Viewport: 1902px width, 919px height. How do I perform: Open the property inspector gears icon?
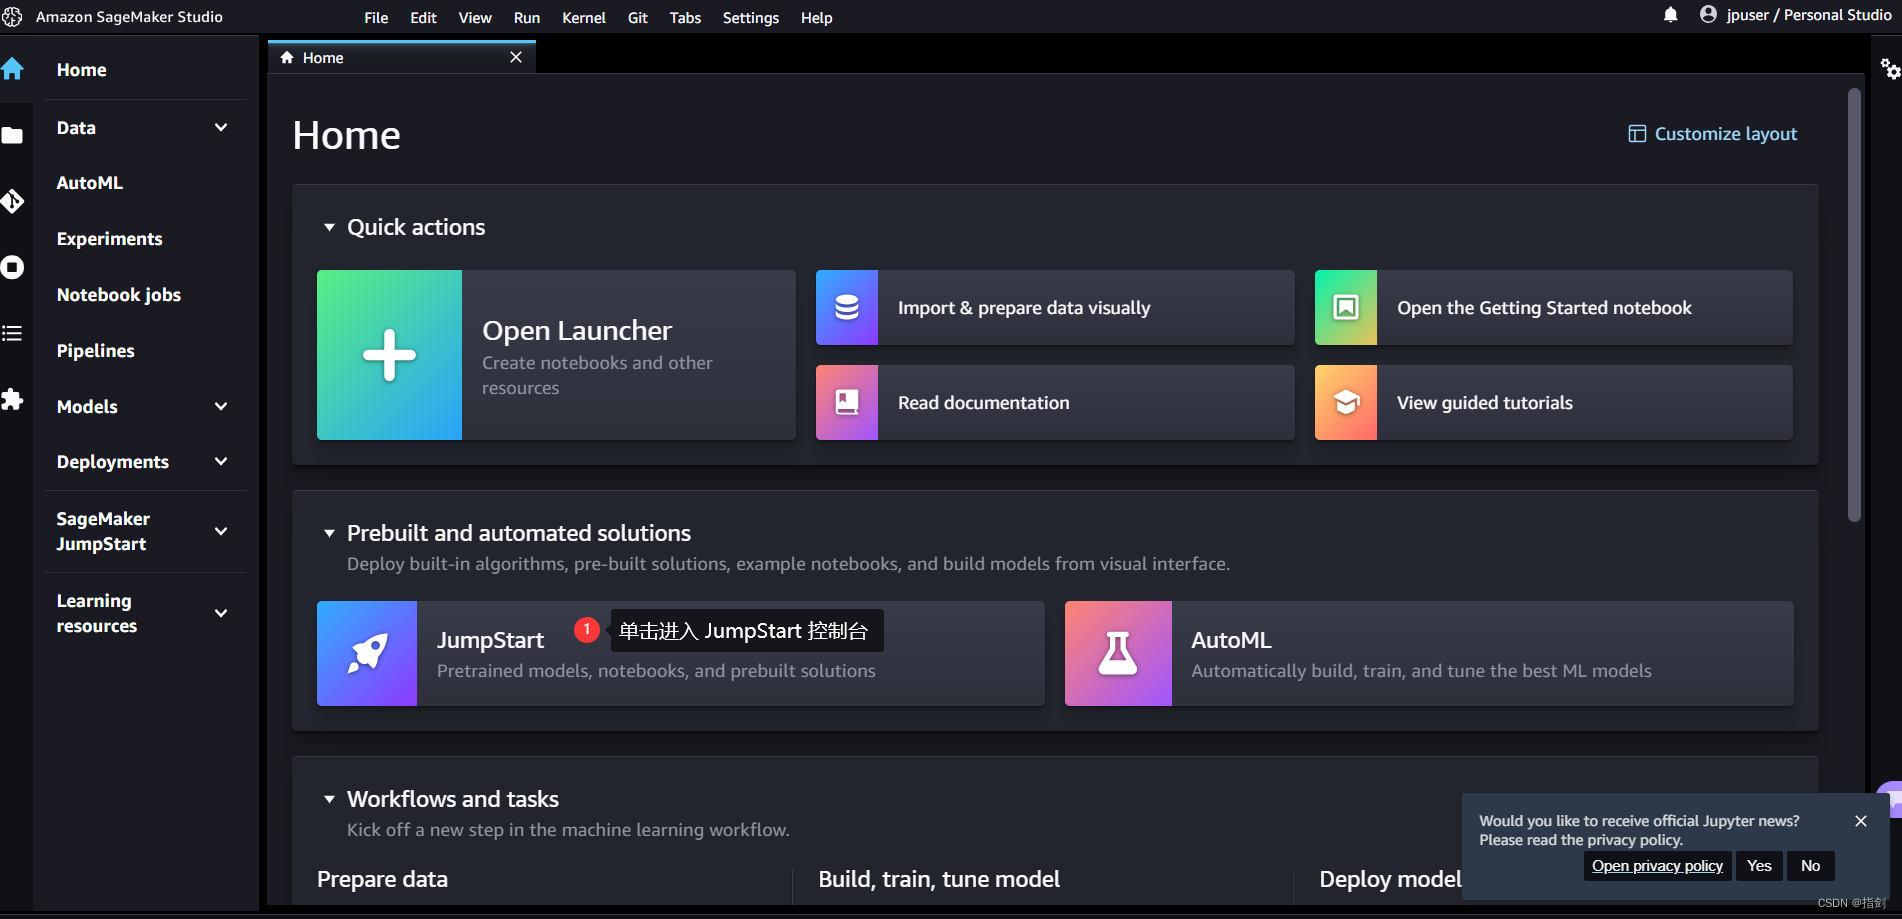1890,69
